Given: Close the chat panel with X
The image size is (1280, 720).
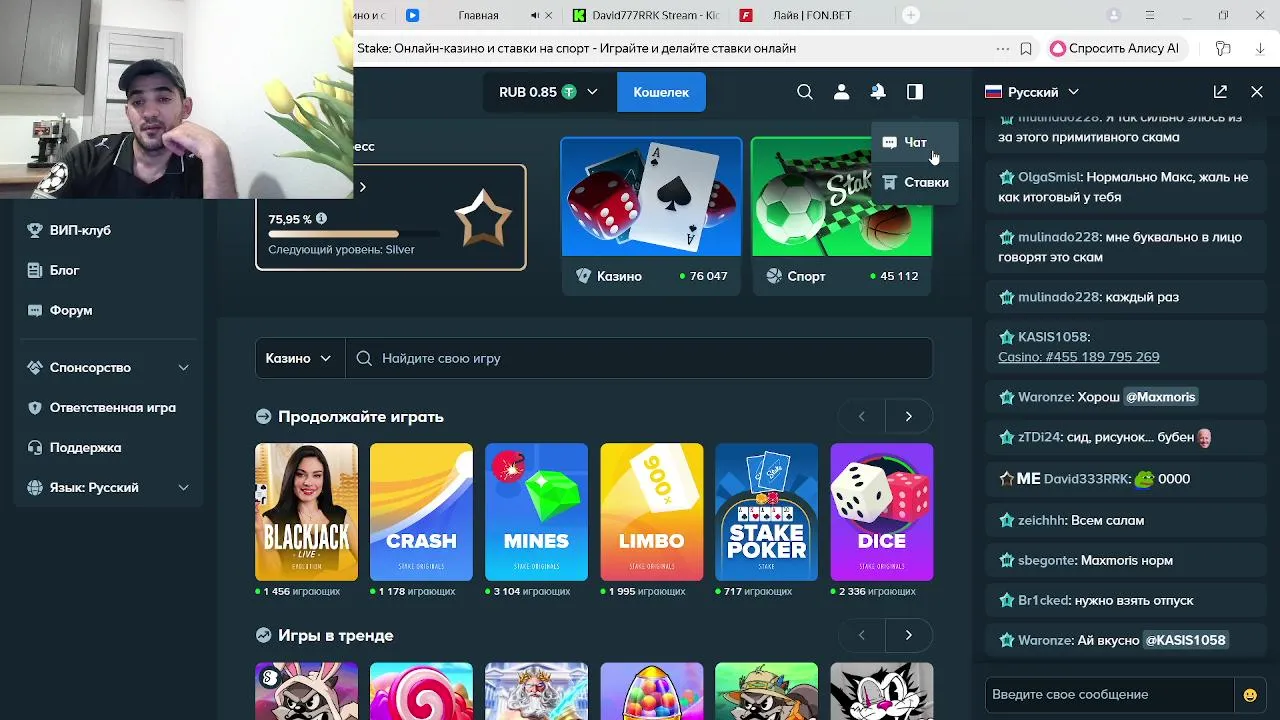Looking at the screenshot, I should tap(1257, 91).
